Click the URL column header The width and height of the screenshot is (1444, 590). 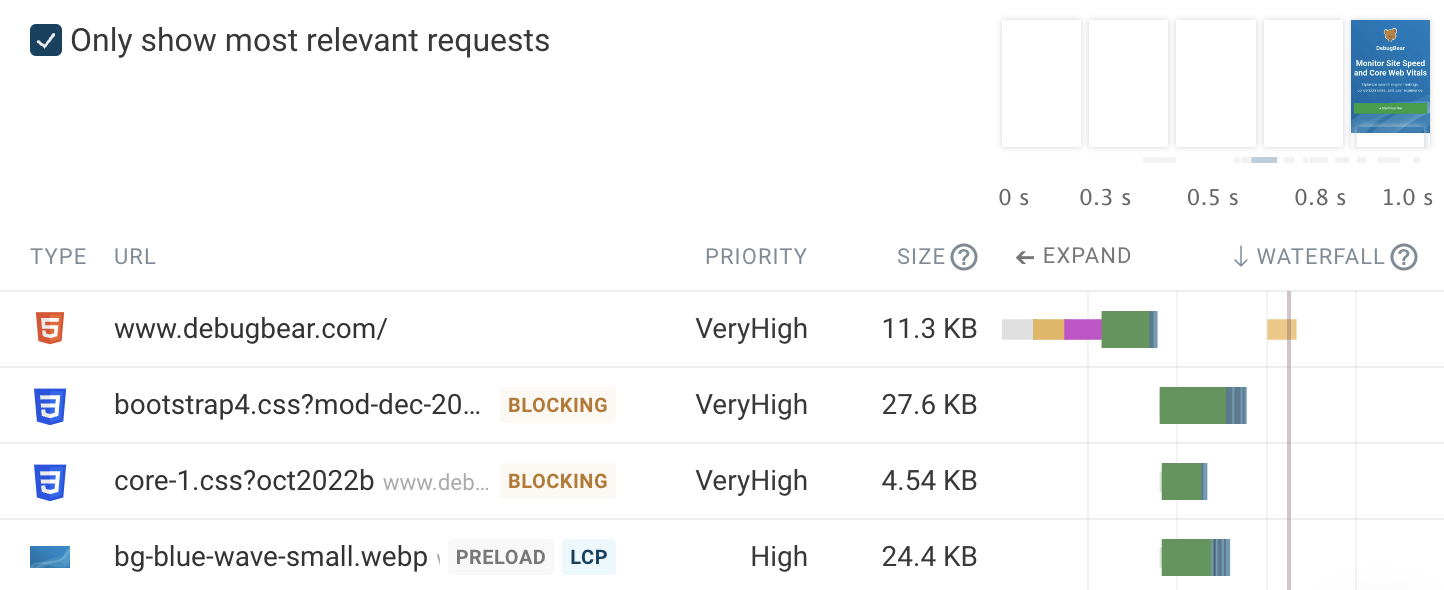pyautogui.click(x=134, y=257)
